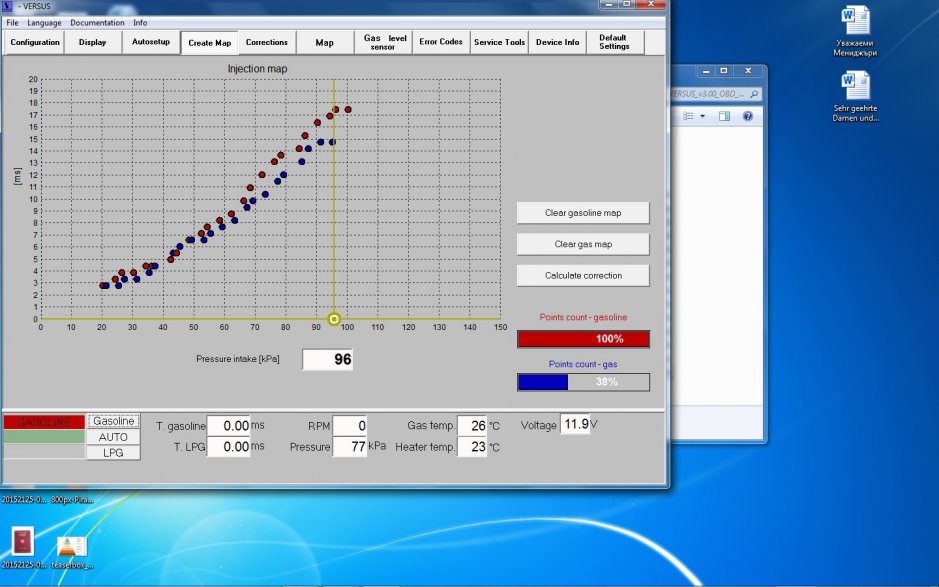Select AUTO fuel mode
Viewport: 939px width, 587px height.
coord(113,437)
